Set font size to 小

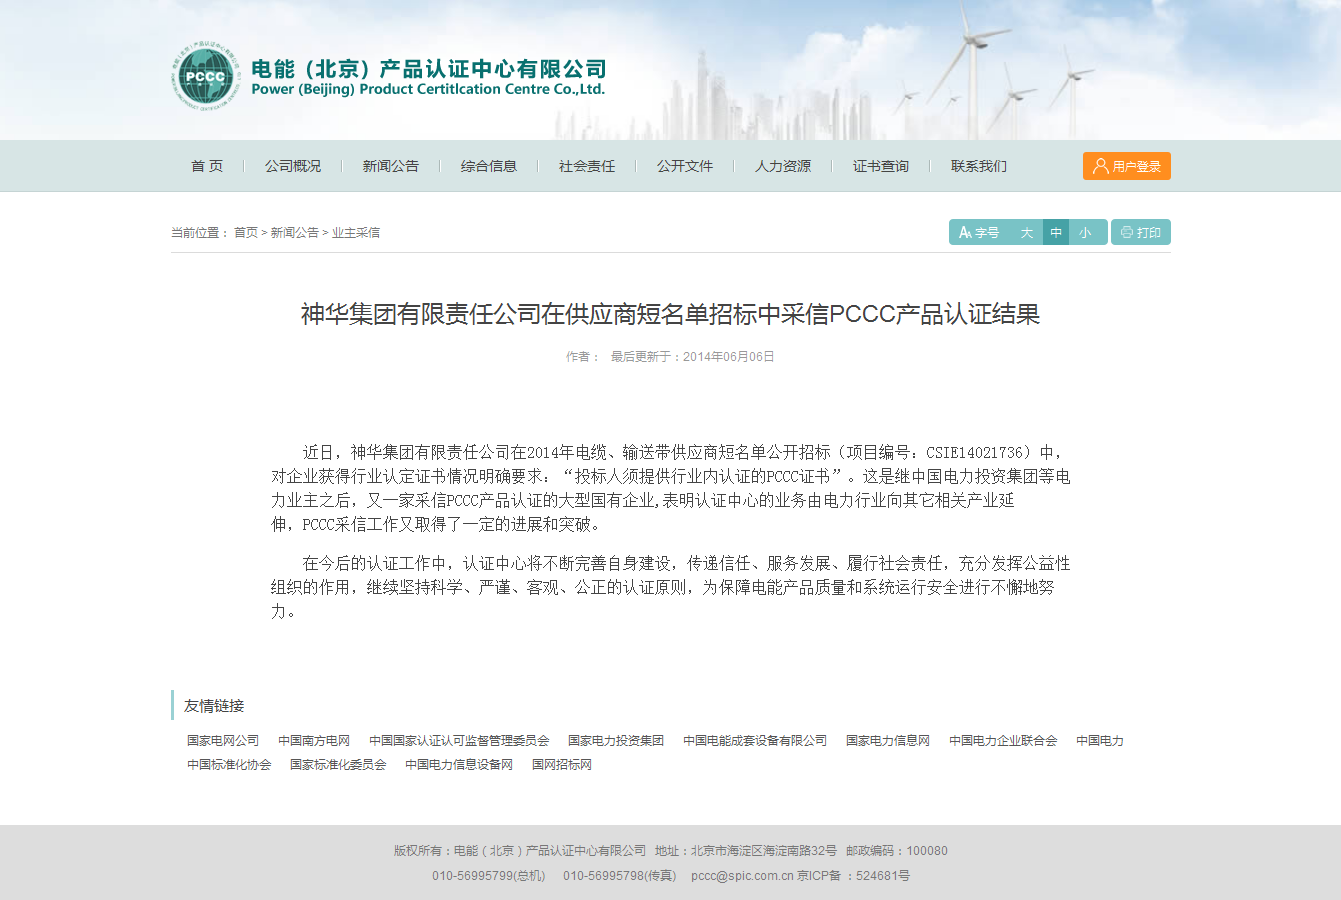pos(1085,232)
